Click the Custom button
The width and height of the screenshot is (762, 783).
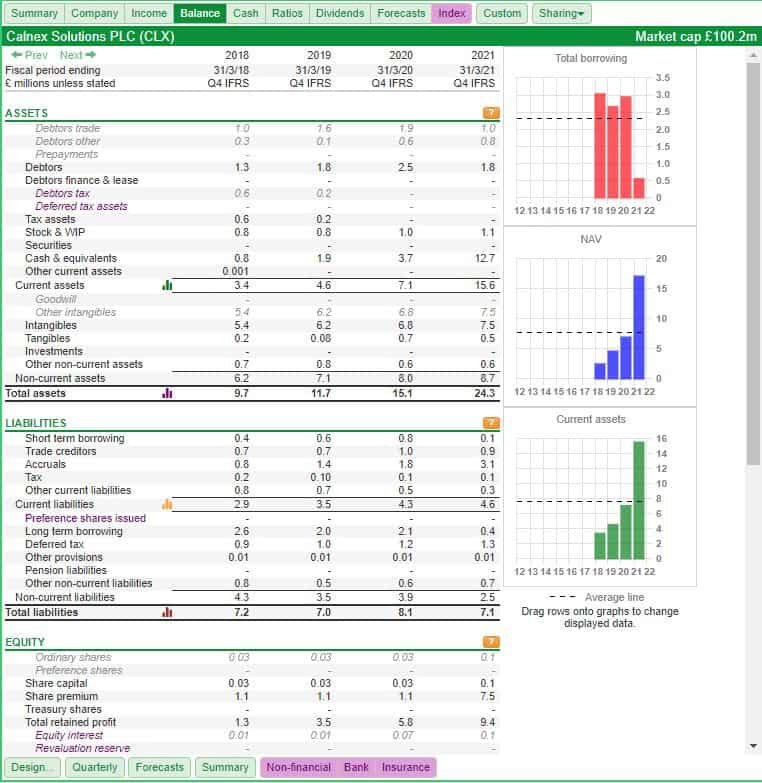coord(502,13)
